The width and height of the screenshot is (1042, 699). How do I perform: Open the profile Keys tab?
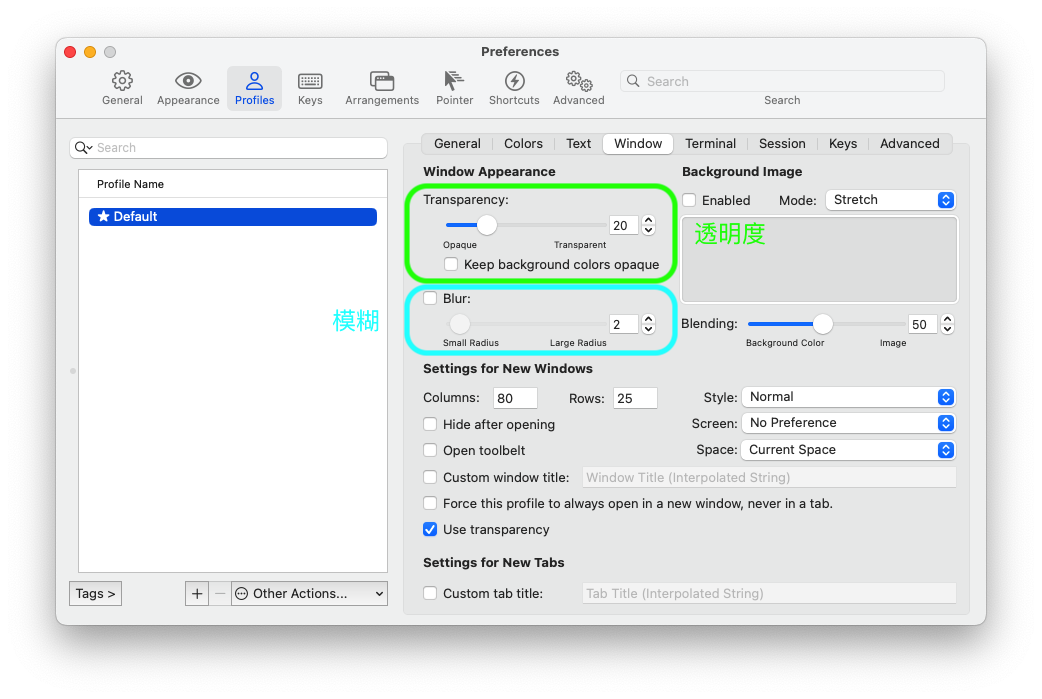(x=843, y=144)
